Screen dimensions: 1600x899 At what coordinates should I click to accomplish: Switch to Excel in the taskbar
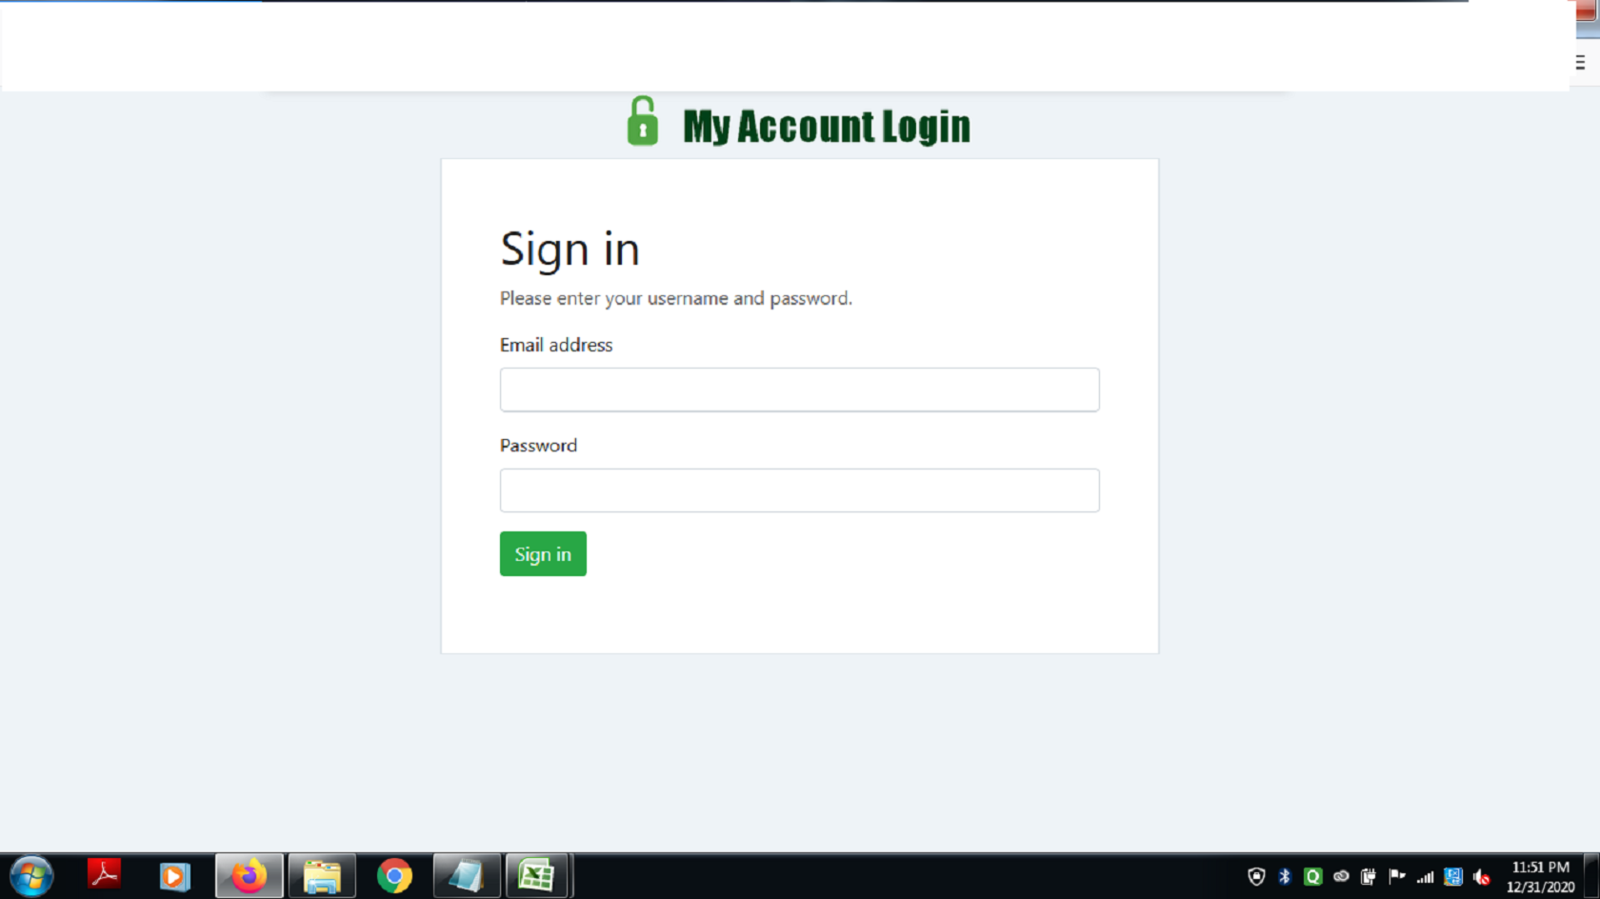point(538,876)
